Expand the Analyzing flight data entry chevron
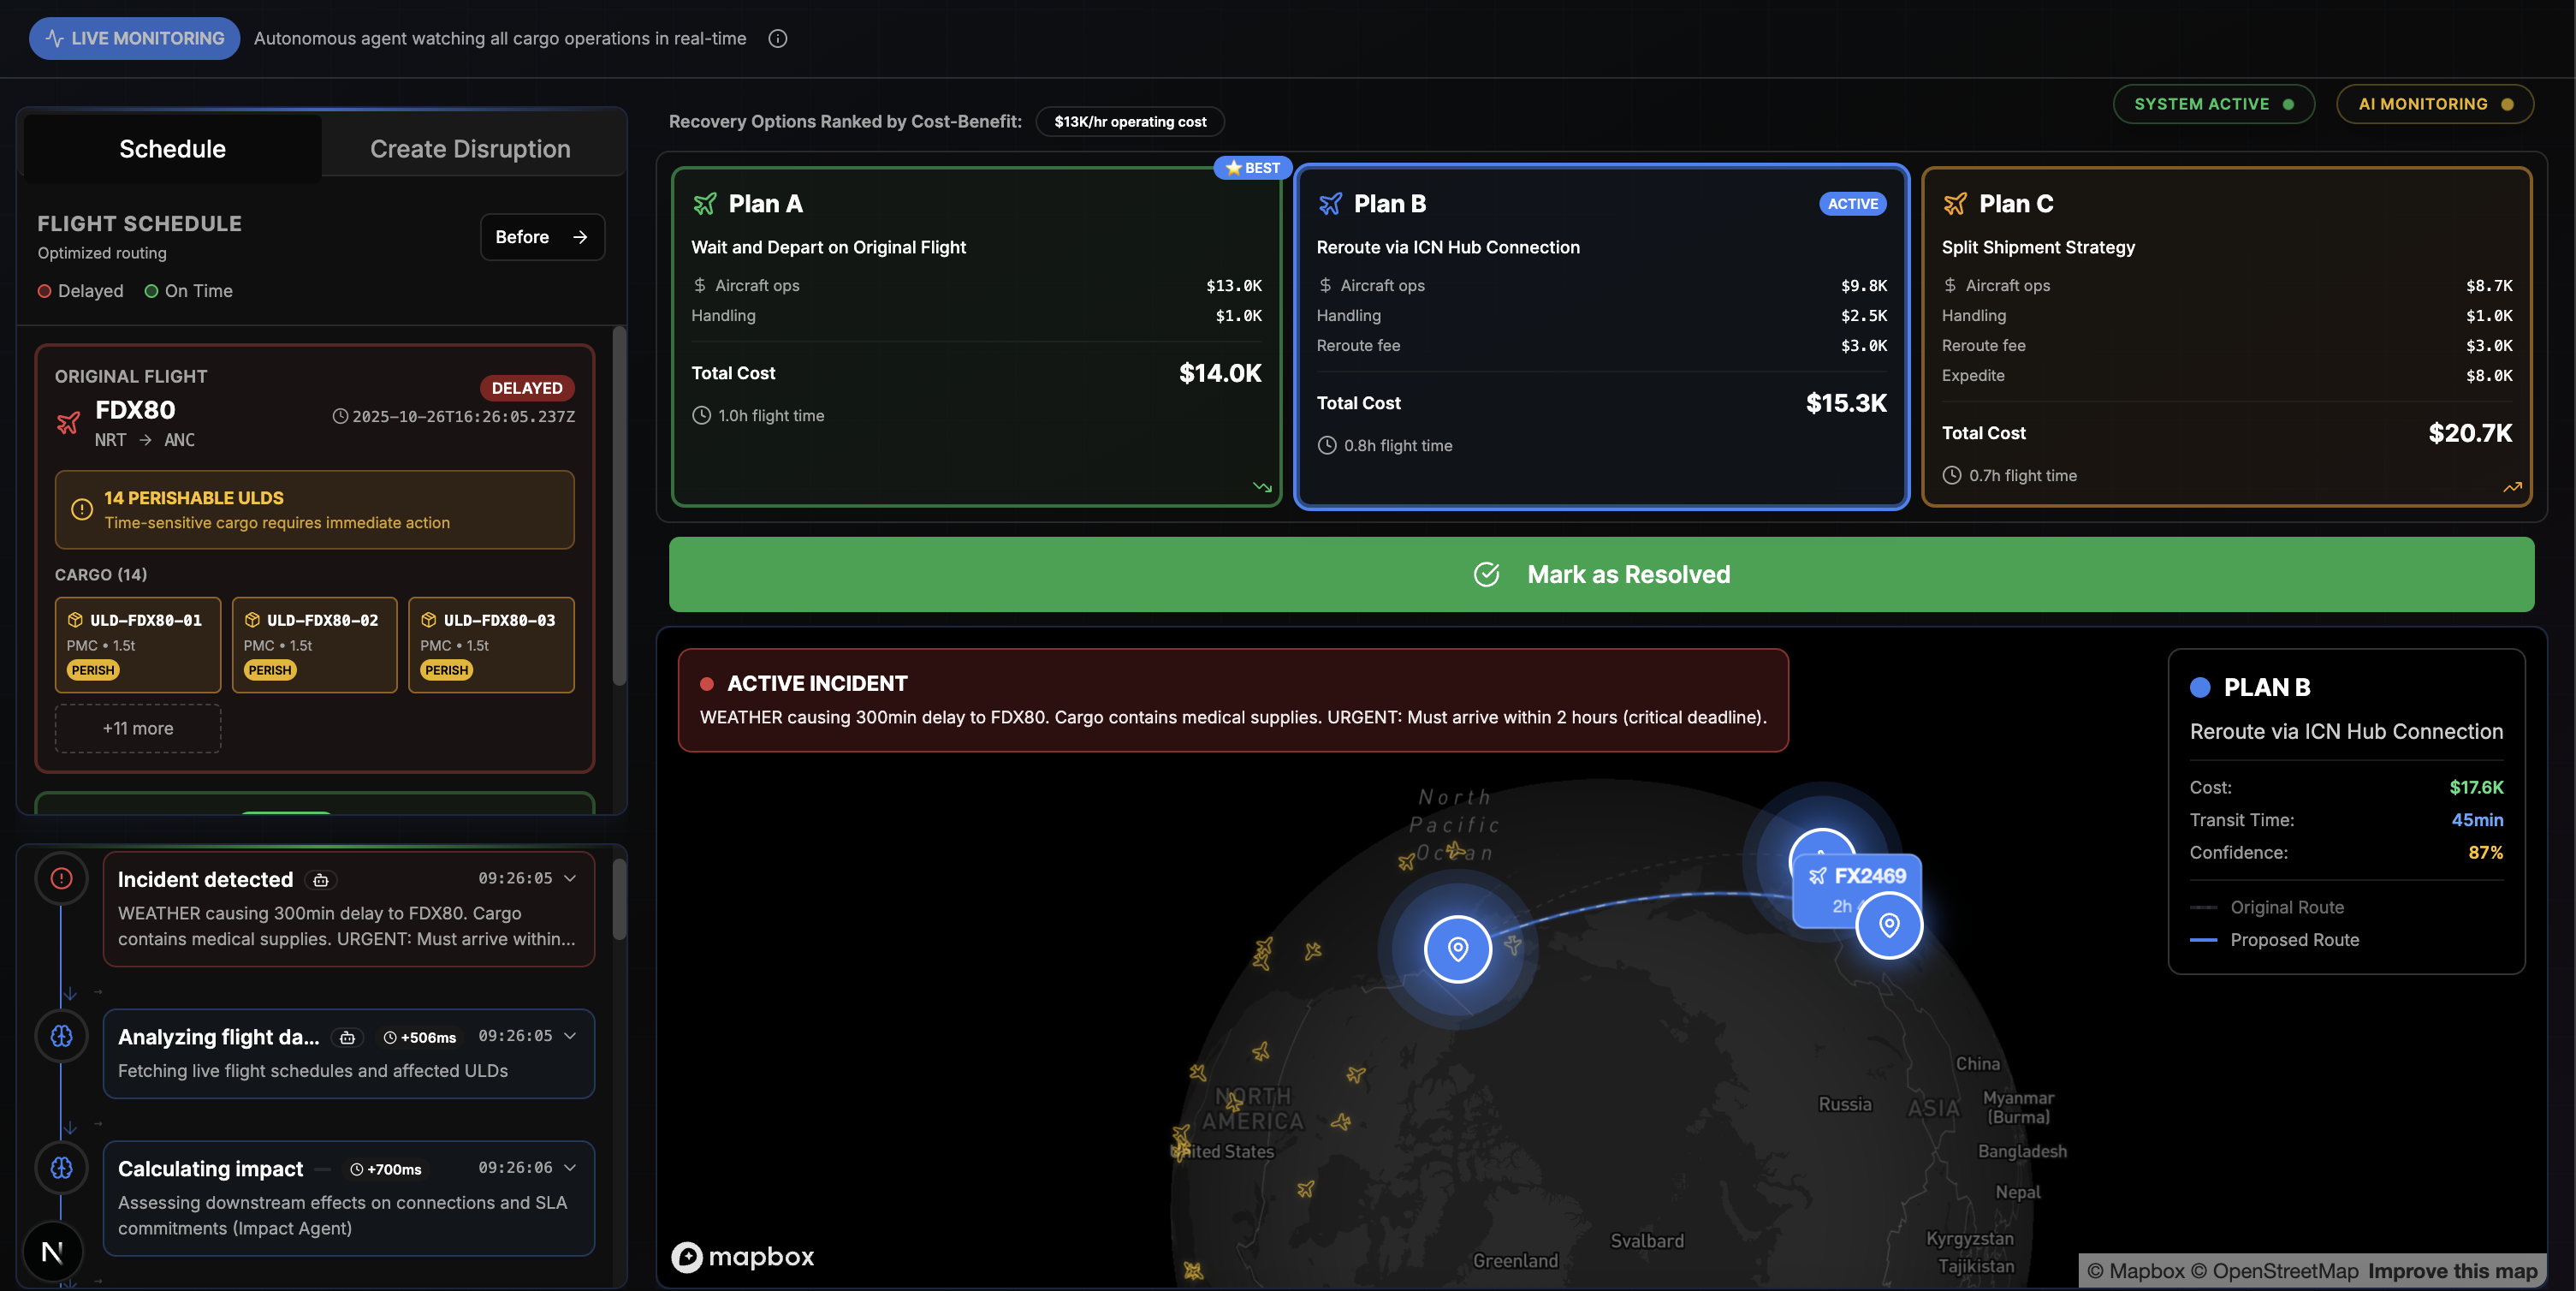 coord(570,1035)
